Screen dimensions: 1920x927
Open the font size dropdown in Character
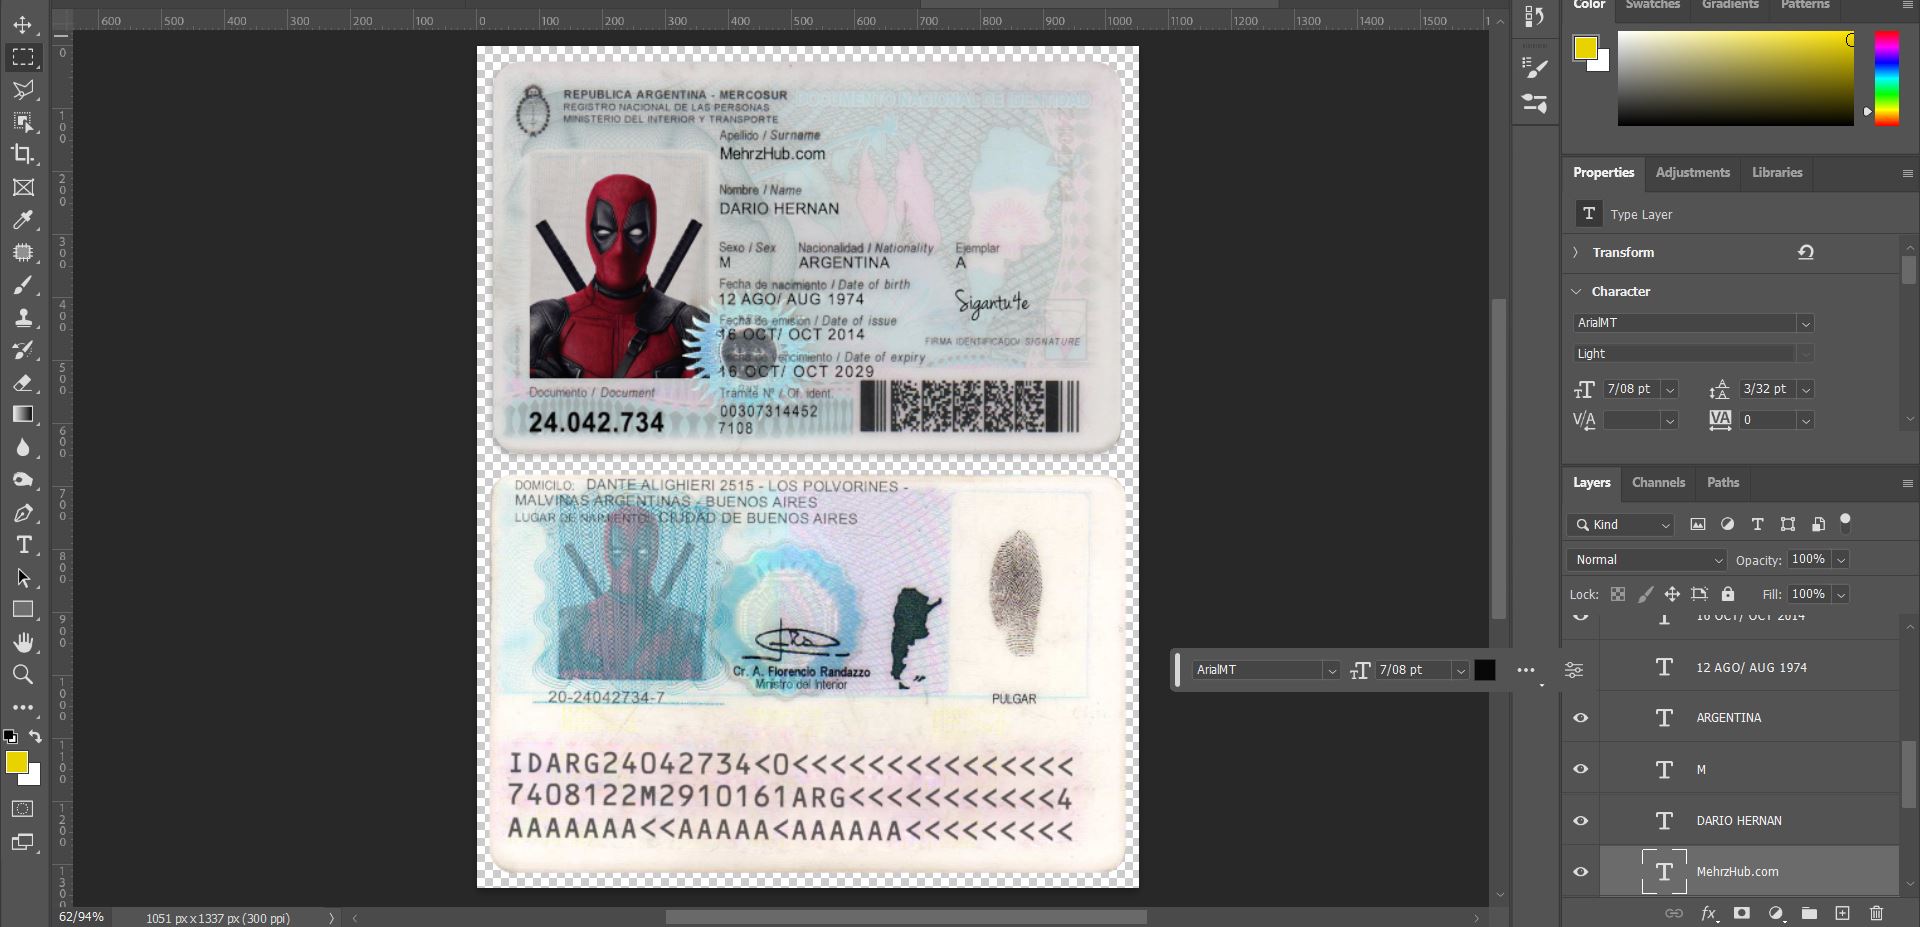pos(1669,389)
